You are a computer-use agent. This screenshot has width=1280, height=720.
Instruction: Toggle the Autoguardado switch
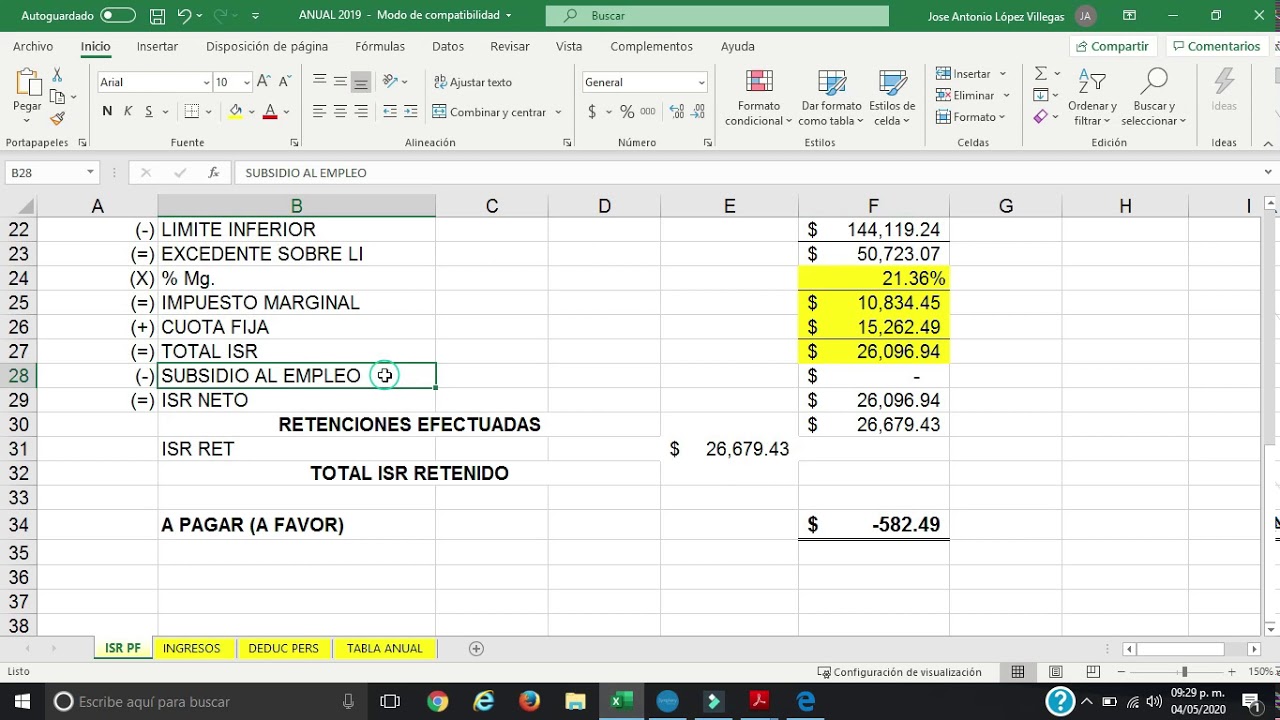pyautogui.click(x=118, y=16)
